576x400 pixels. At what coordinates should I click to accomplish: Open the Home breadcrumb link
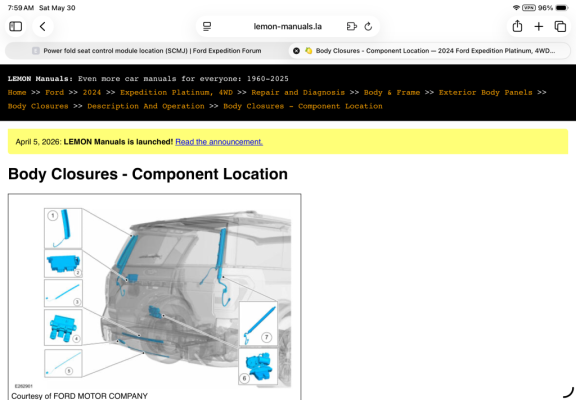click(x=17, y=93)
